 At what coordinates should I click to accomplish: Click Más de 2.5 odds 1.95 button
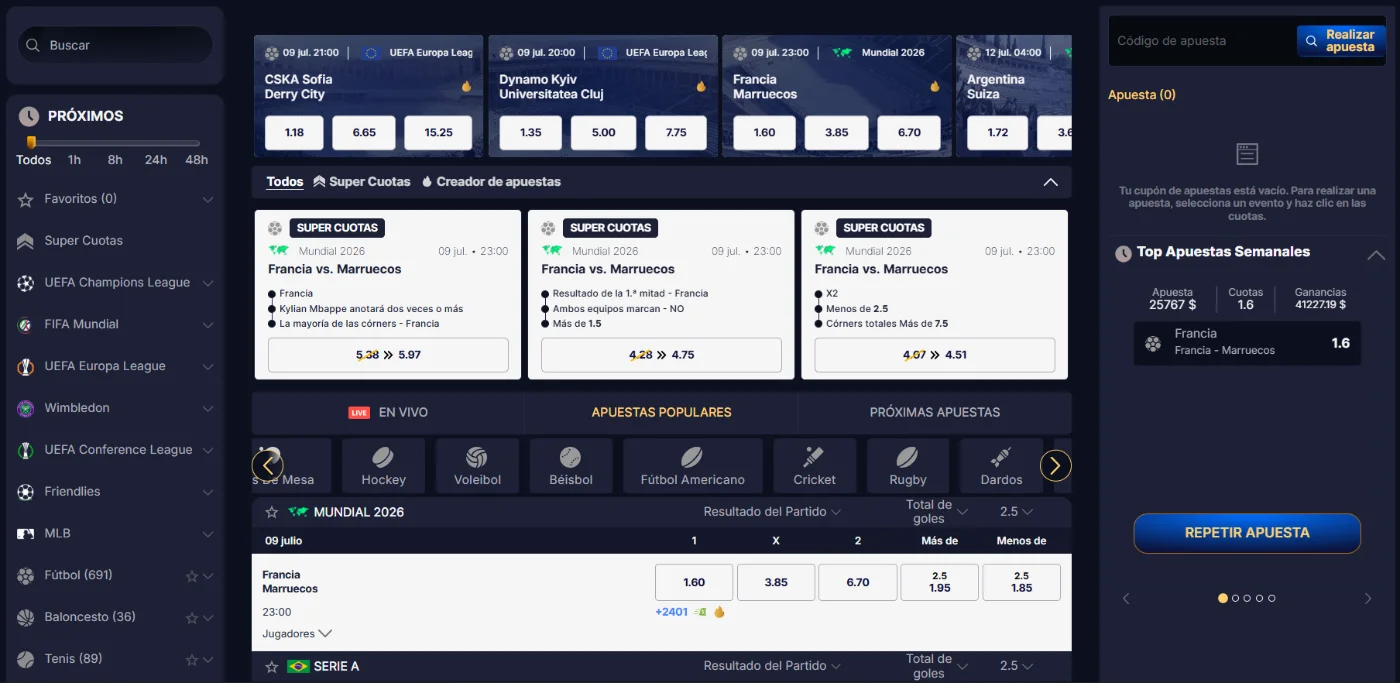(x=940, y=582)
